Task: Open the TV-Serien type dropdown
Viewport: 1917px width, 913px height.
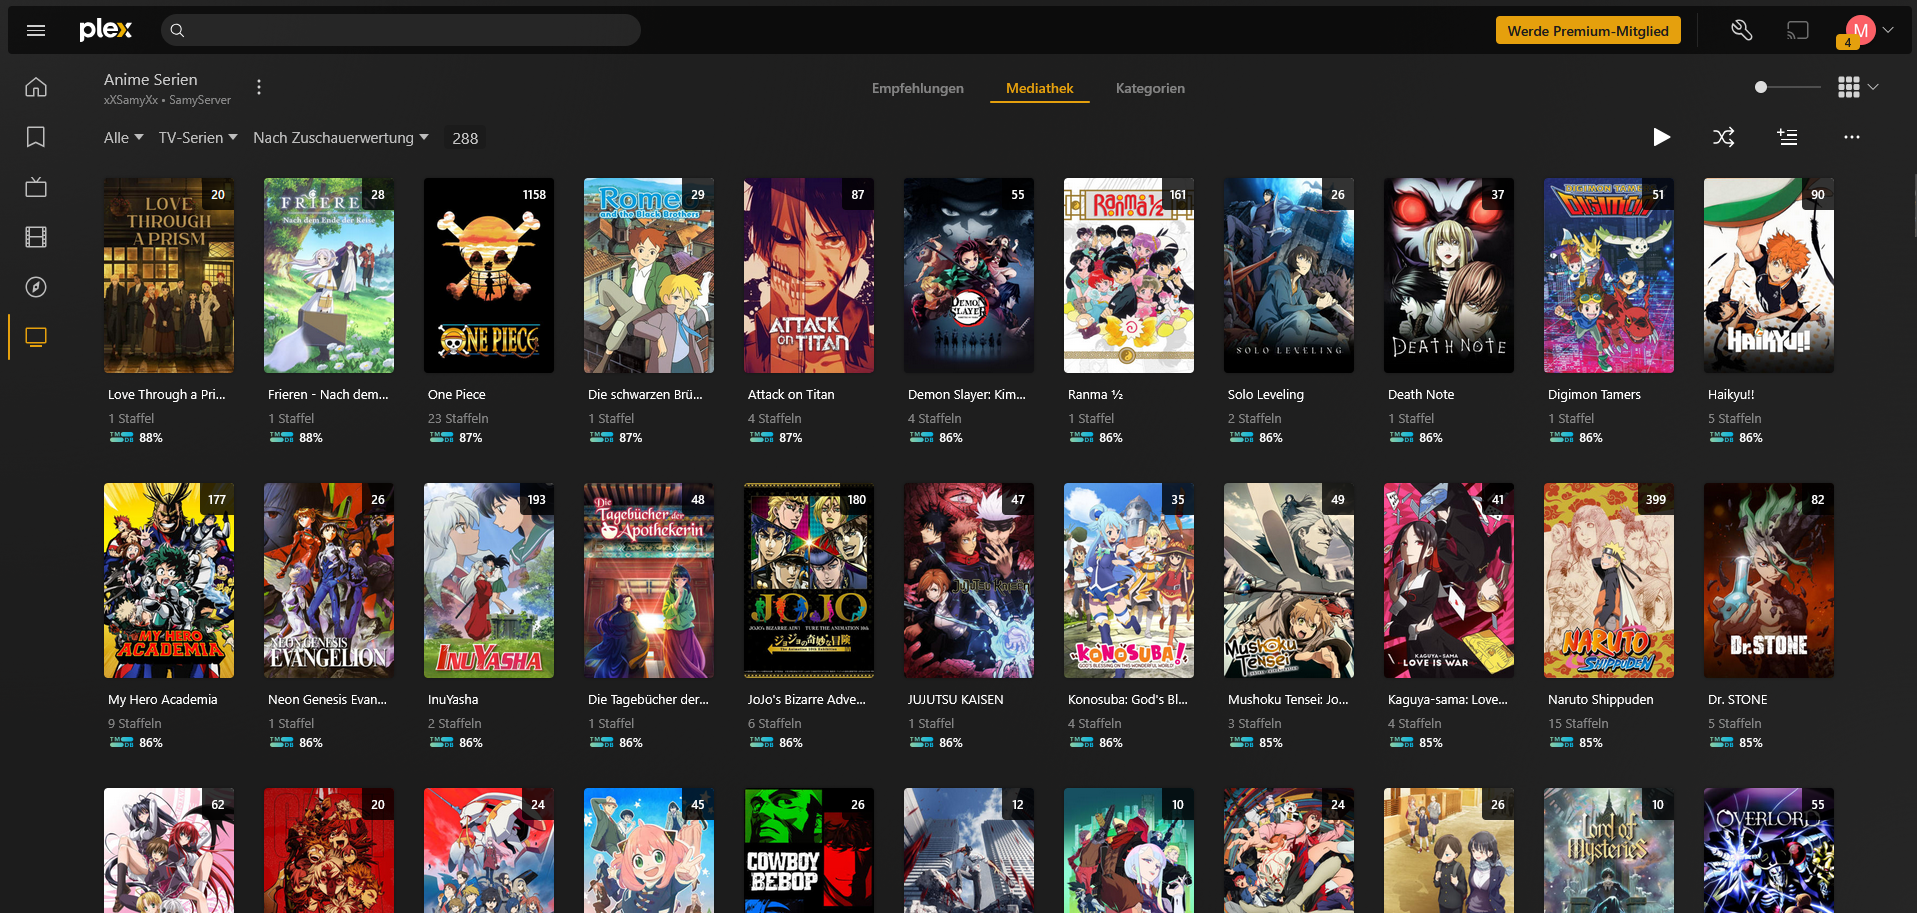Action: (198, 138)
